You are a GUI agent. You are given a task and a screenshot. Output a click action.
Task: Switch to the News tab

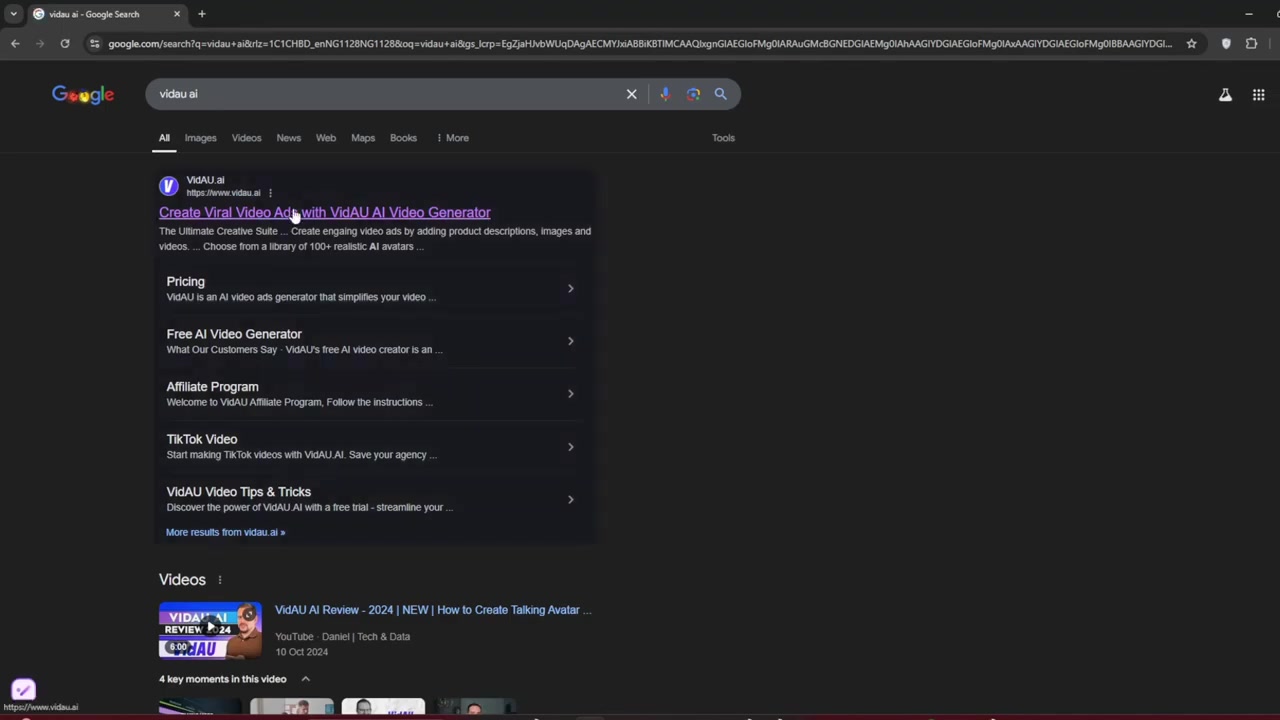[x=288, y=138]
